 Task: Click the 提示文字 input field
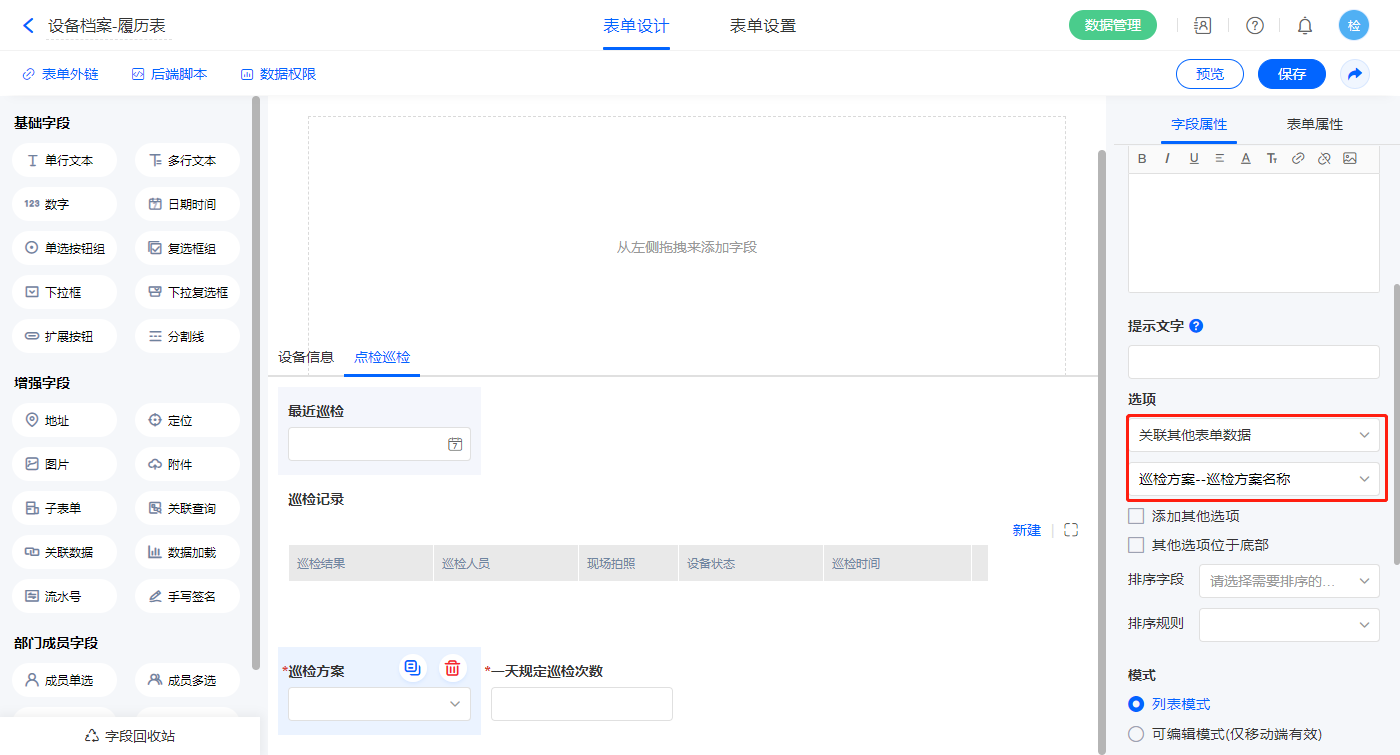[1253, 362]
